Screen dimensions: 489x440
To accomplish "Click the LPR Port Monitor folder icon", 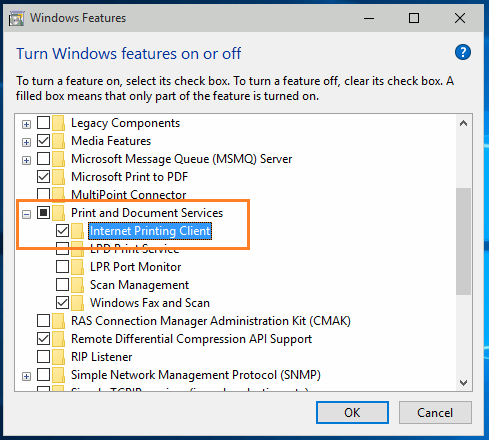I will (x=77, y=267).
